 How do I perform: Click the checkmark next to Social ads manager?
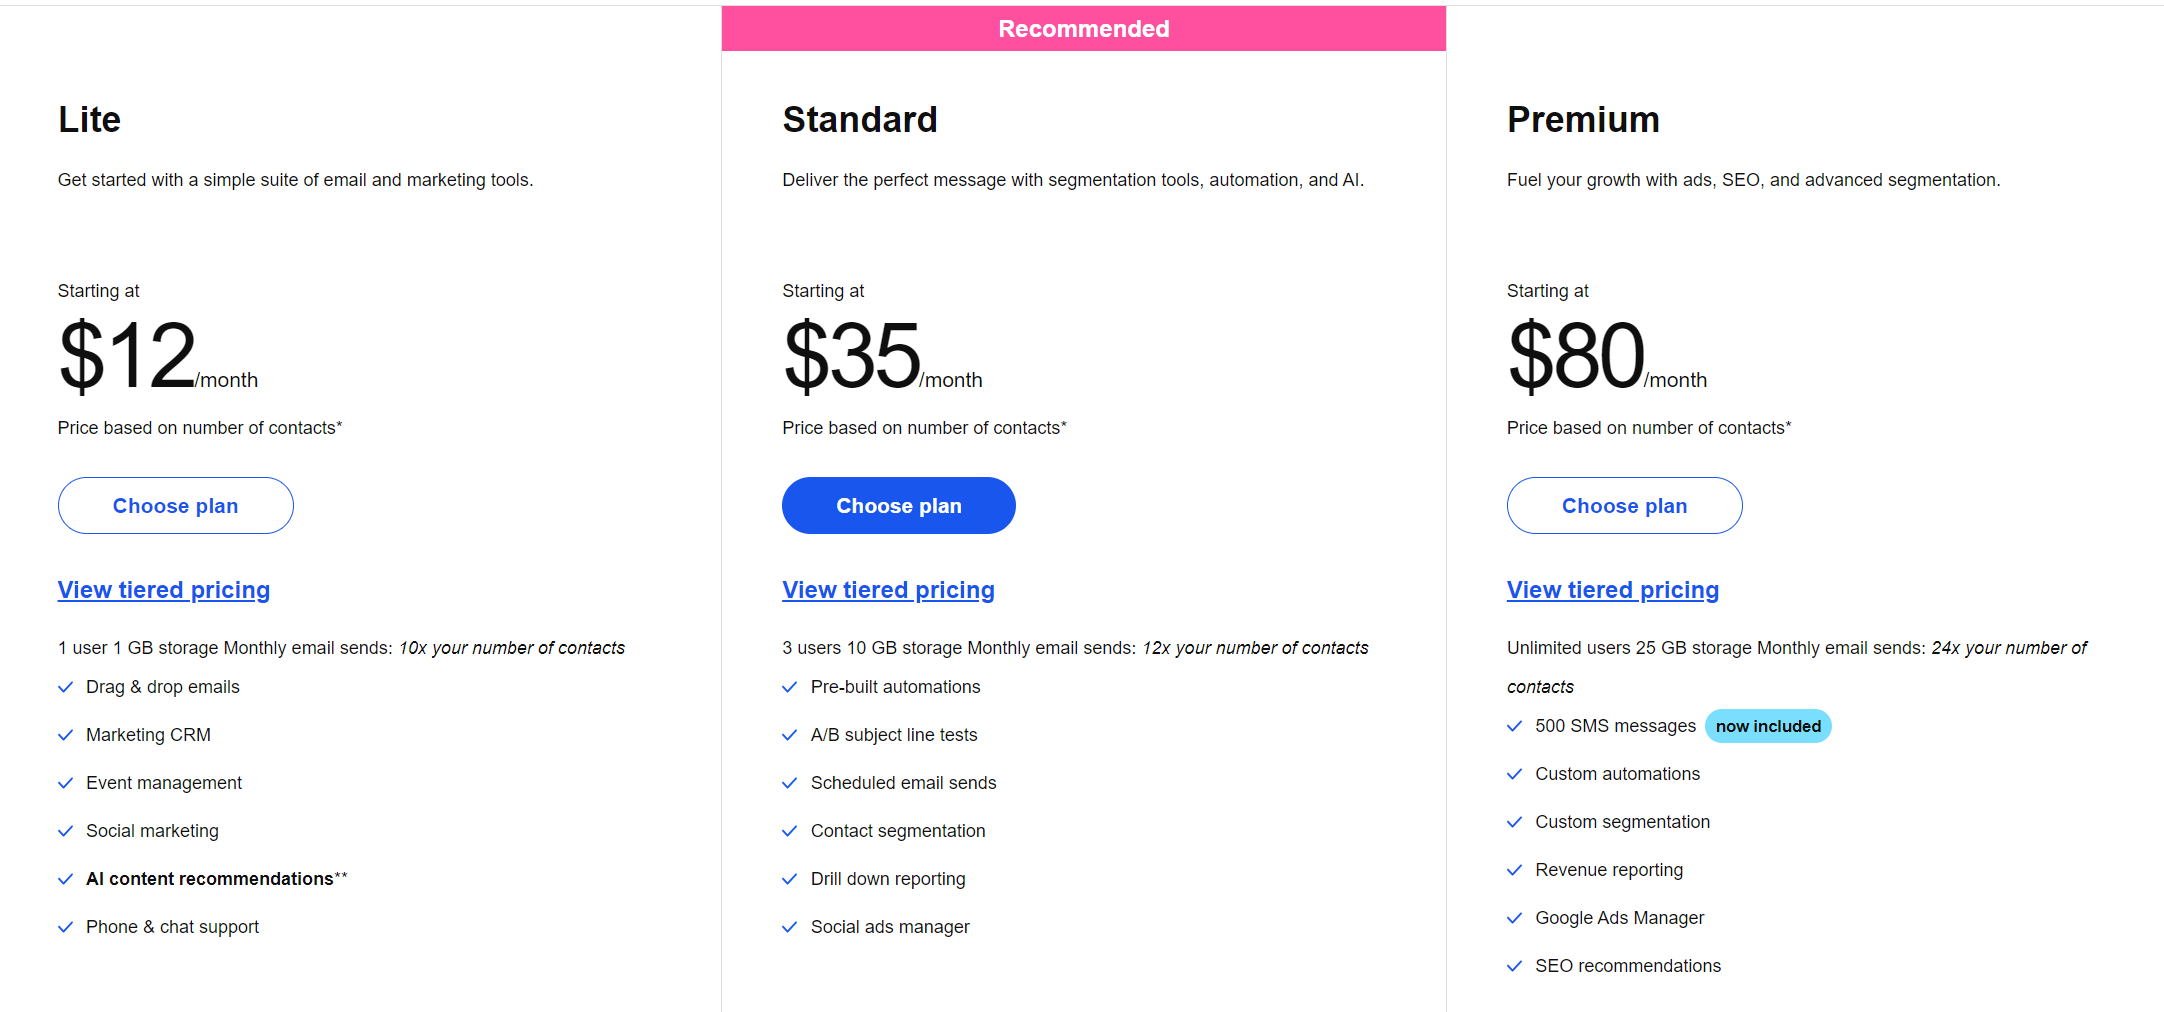point(790,927)
